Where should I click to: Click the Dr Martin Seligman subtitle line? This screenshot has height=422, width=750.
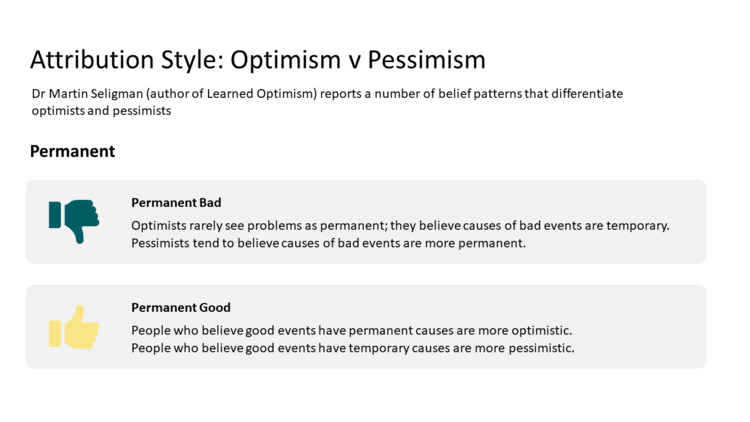click(x=327, y=94)
